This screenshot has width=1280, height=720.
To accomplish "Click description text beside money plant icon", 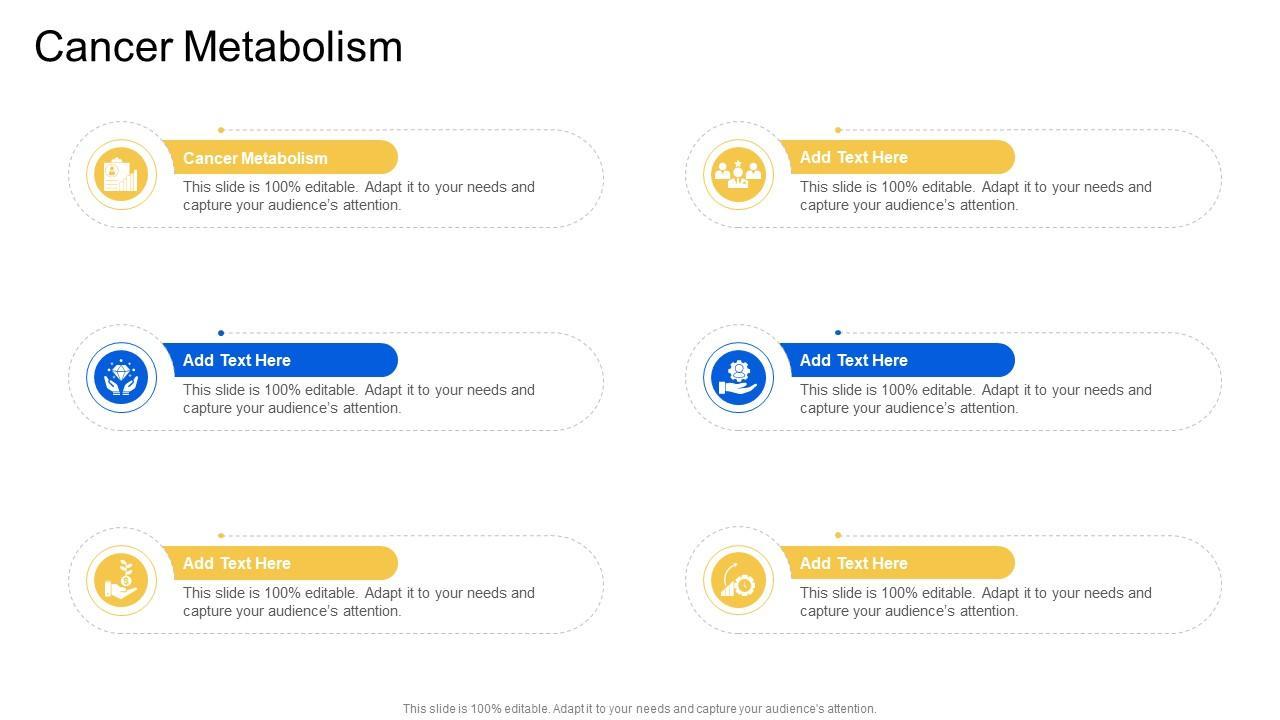I will (358, 602).
